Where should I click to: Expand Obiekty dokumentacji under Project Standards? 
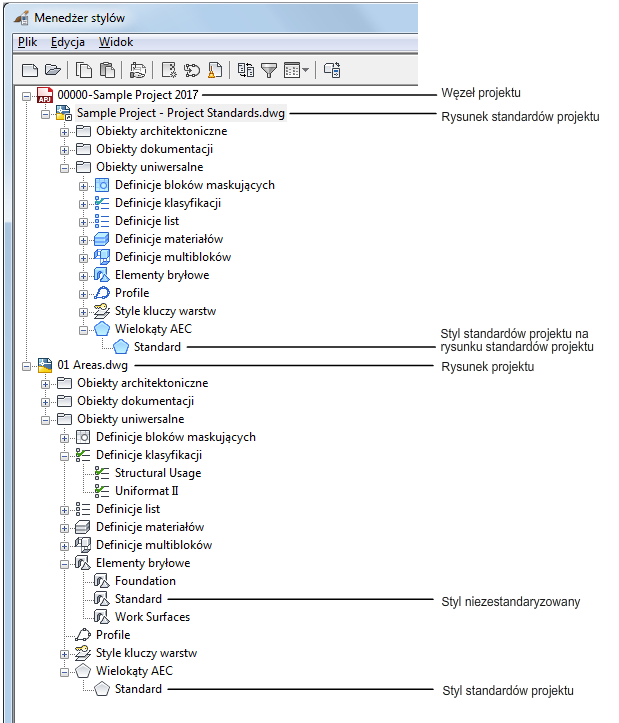[x=64, y=150]
